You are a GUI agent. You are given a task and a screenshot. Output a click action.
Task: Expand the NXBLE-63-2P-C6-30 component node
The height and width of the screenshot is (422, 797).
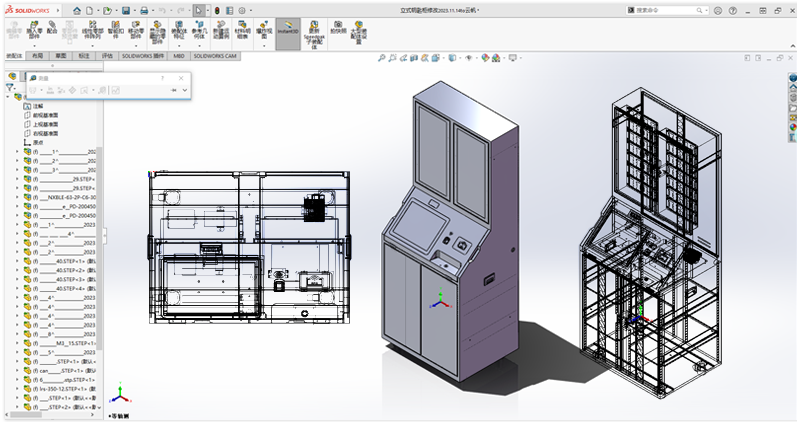click(x=15, y=197)
